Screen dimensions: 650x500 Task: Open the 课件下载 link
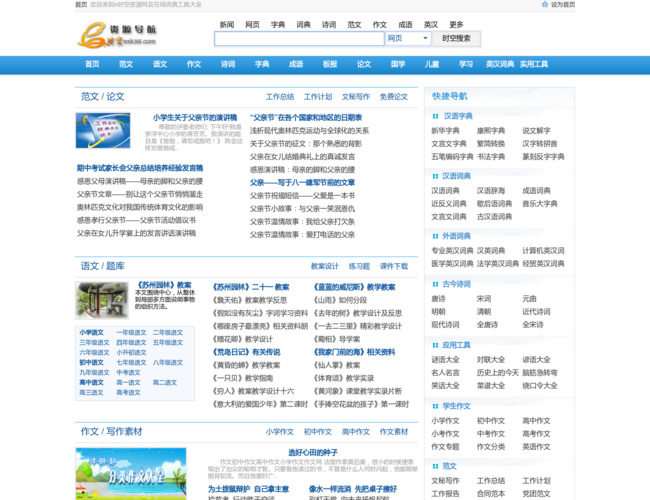click(394, 266)
